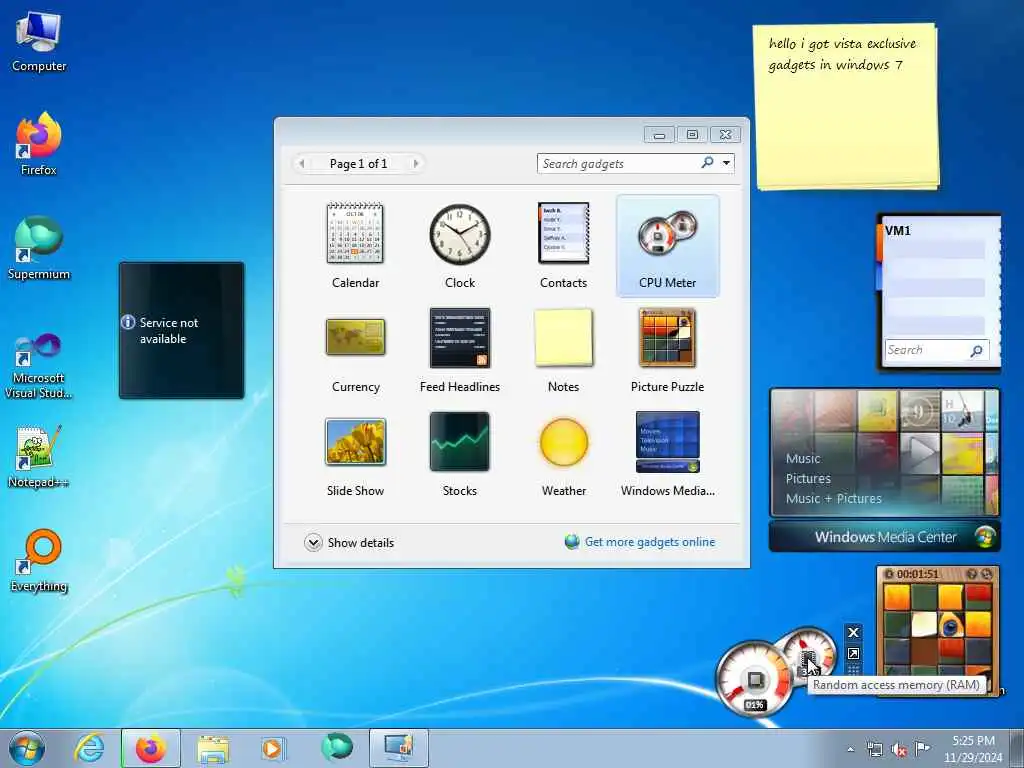
Task: Open the Notepad++ desktop shortcut
Action: 39,456
